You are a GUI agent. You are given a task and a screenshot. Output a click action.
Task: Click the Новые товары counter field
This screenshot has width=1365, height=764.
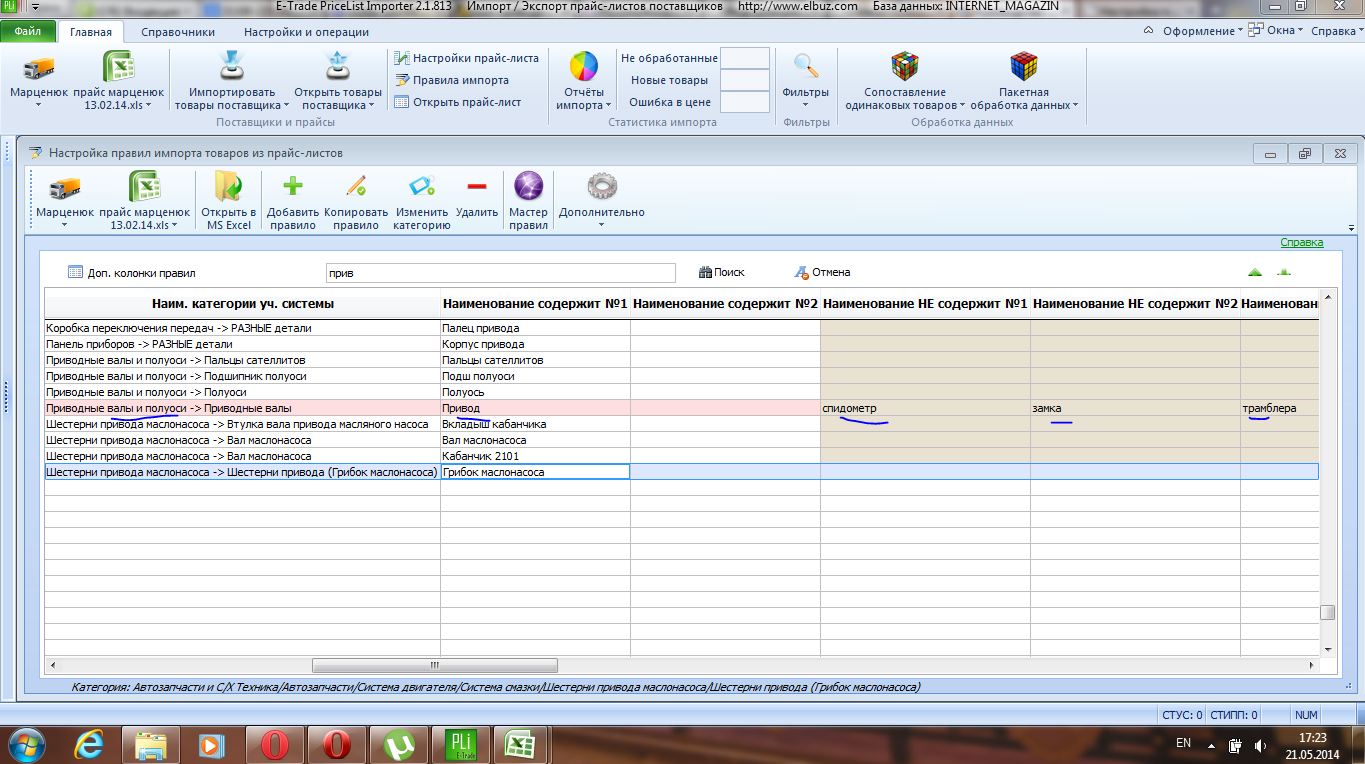(745, 80)
